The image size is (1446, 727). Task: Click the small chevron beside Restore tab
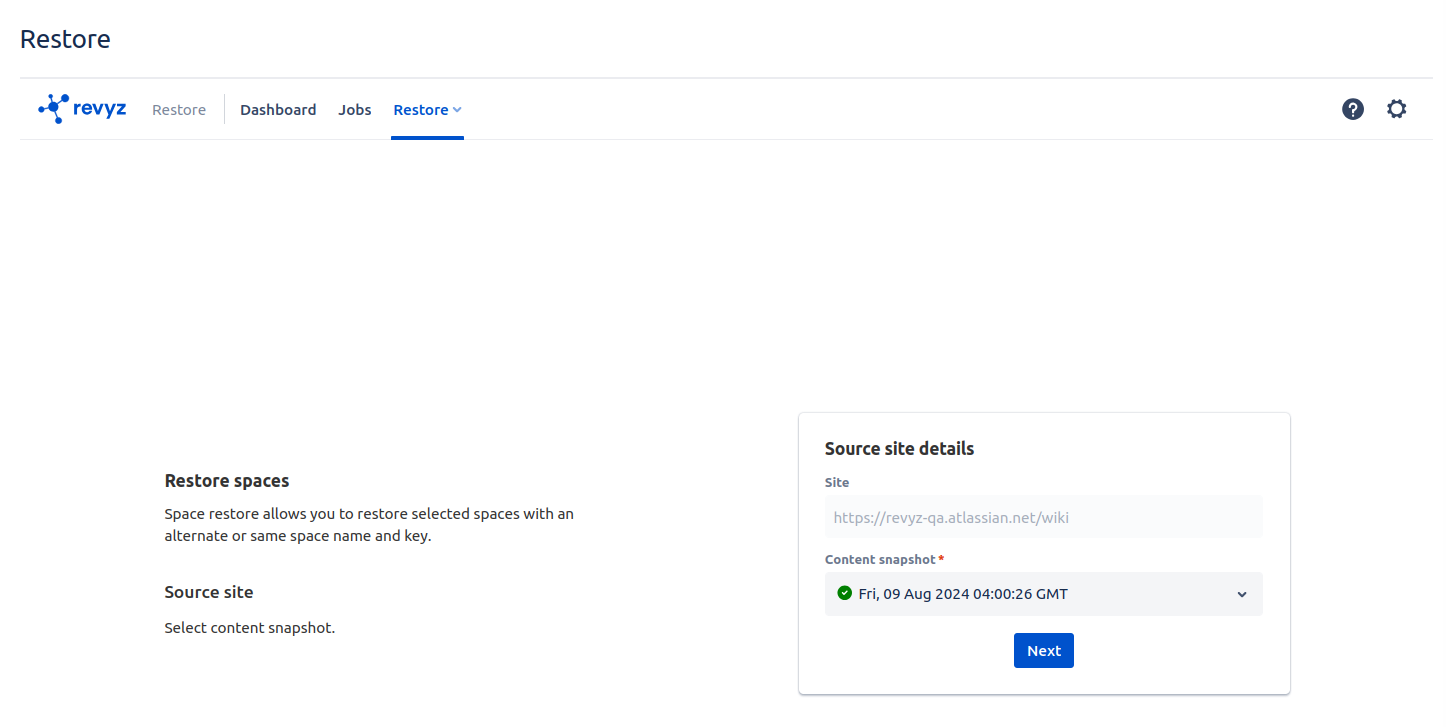click(x=457, y=110)
